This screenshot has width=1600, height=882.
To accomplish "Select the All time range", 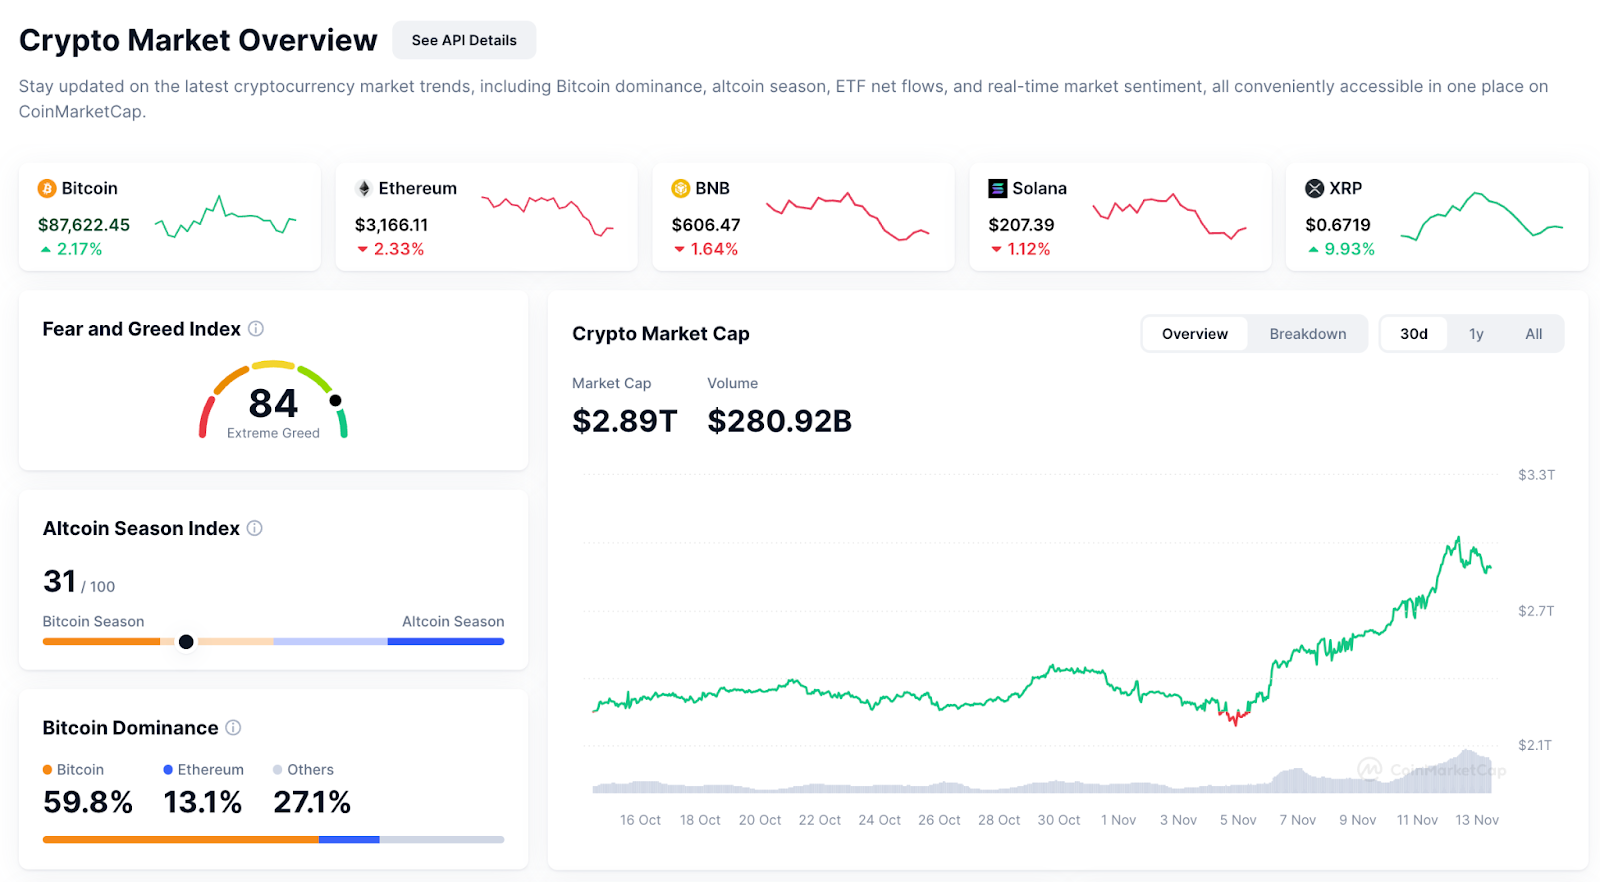I will 1534,334.
